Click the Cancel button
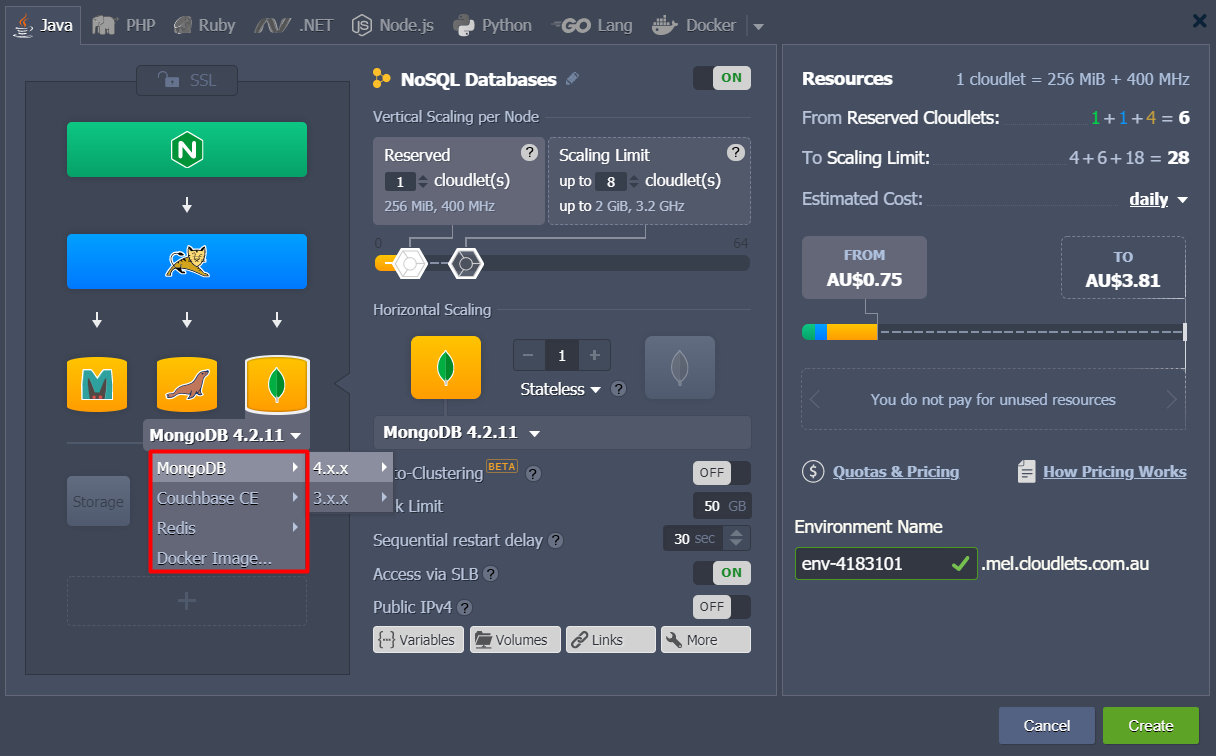 1047,725
